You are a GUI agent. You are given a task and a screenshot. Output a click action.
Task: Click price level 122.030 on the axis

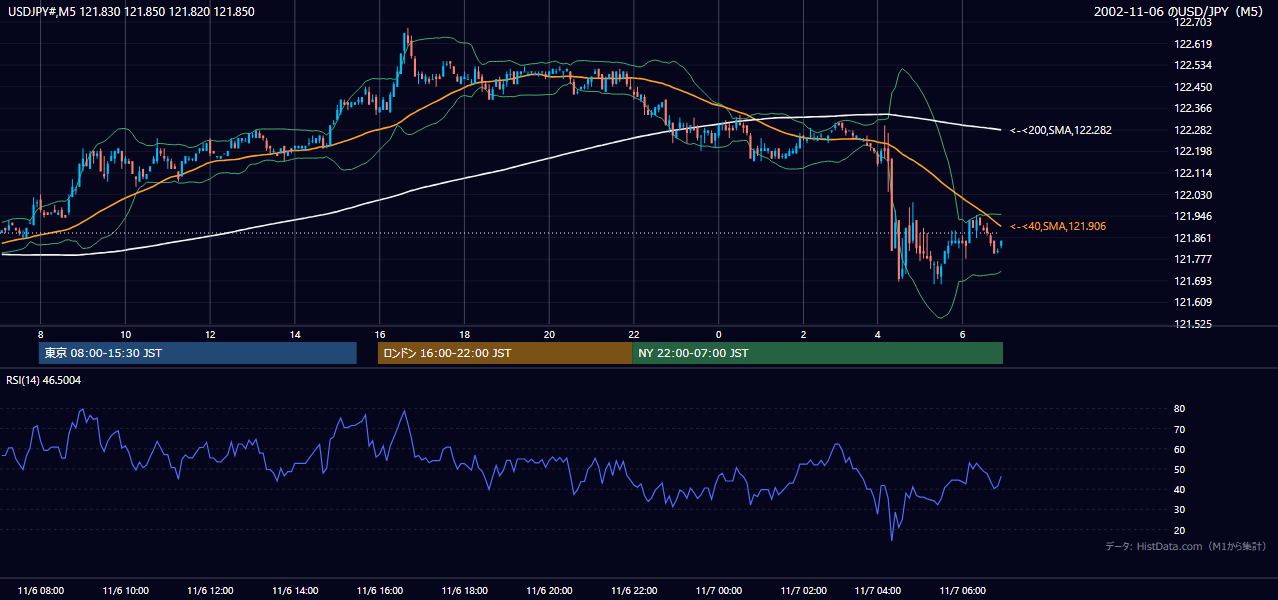pos(1194,195)
